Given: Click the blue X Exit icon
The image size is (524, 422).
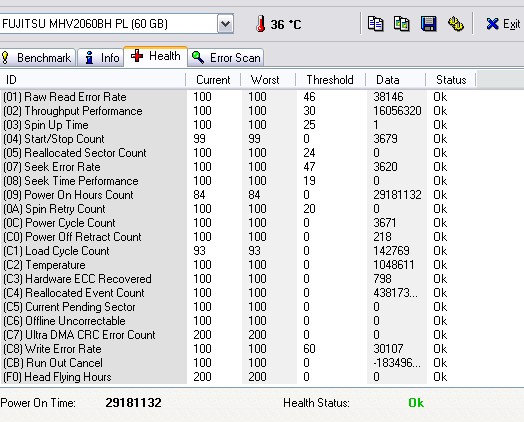Looking at the screenshot, I should coord(492,24).
